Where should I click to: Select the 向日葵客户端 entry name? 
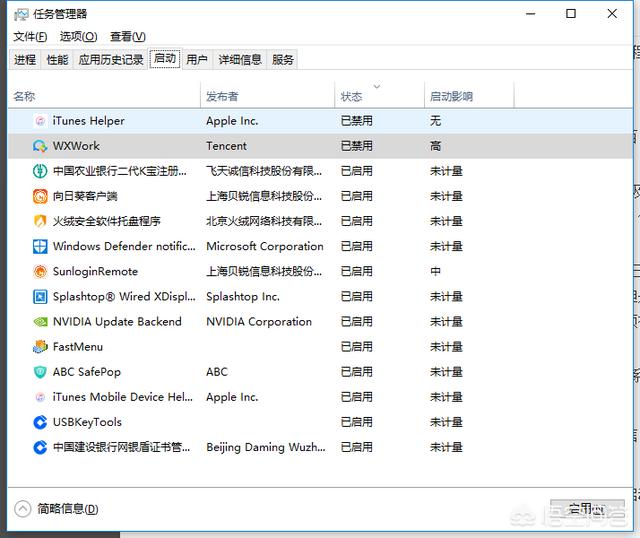pos(85,196)
